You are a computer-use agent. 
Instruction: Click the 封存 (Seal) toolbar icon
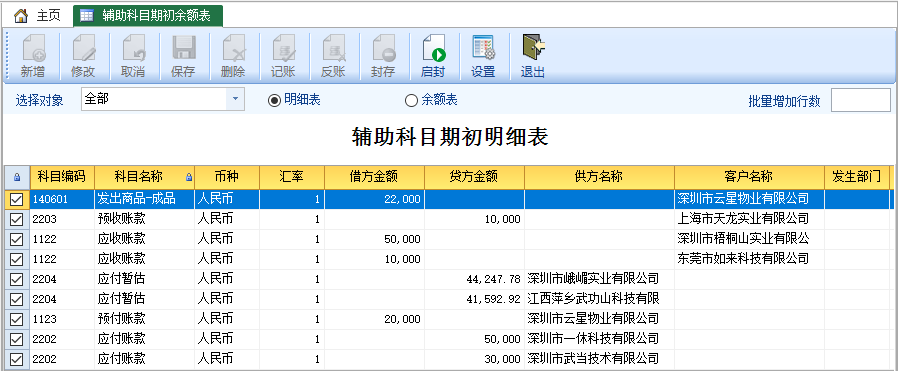point(383,48)
